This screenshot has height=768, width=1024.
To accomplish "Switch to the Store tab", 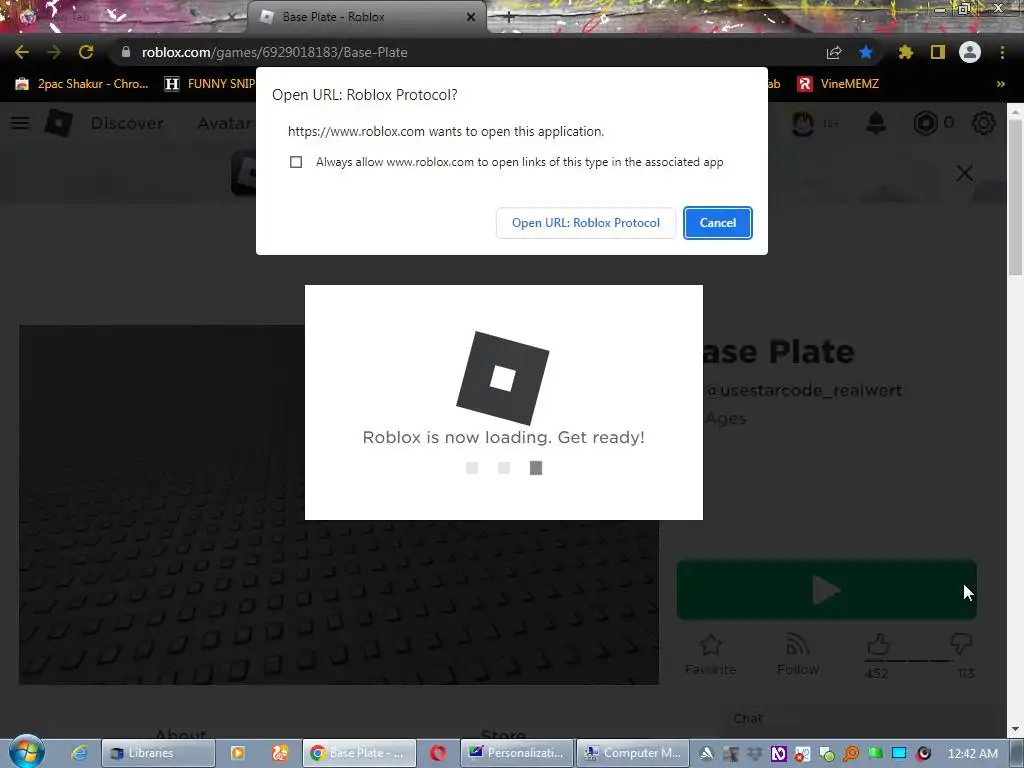I will tap(503, 734).
